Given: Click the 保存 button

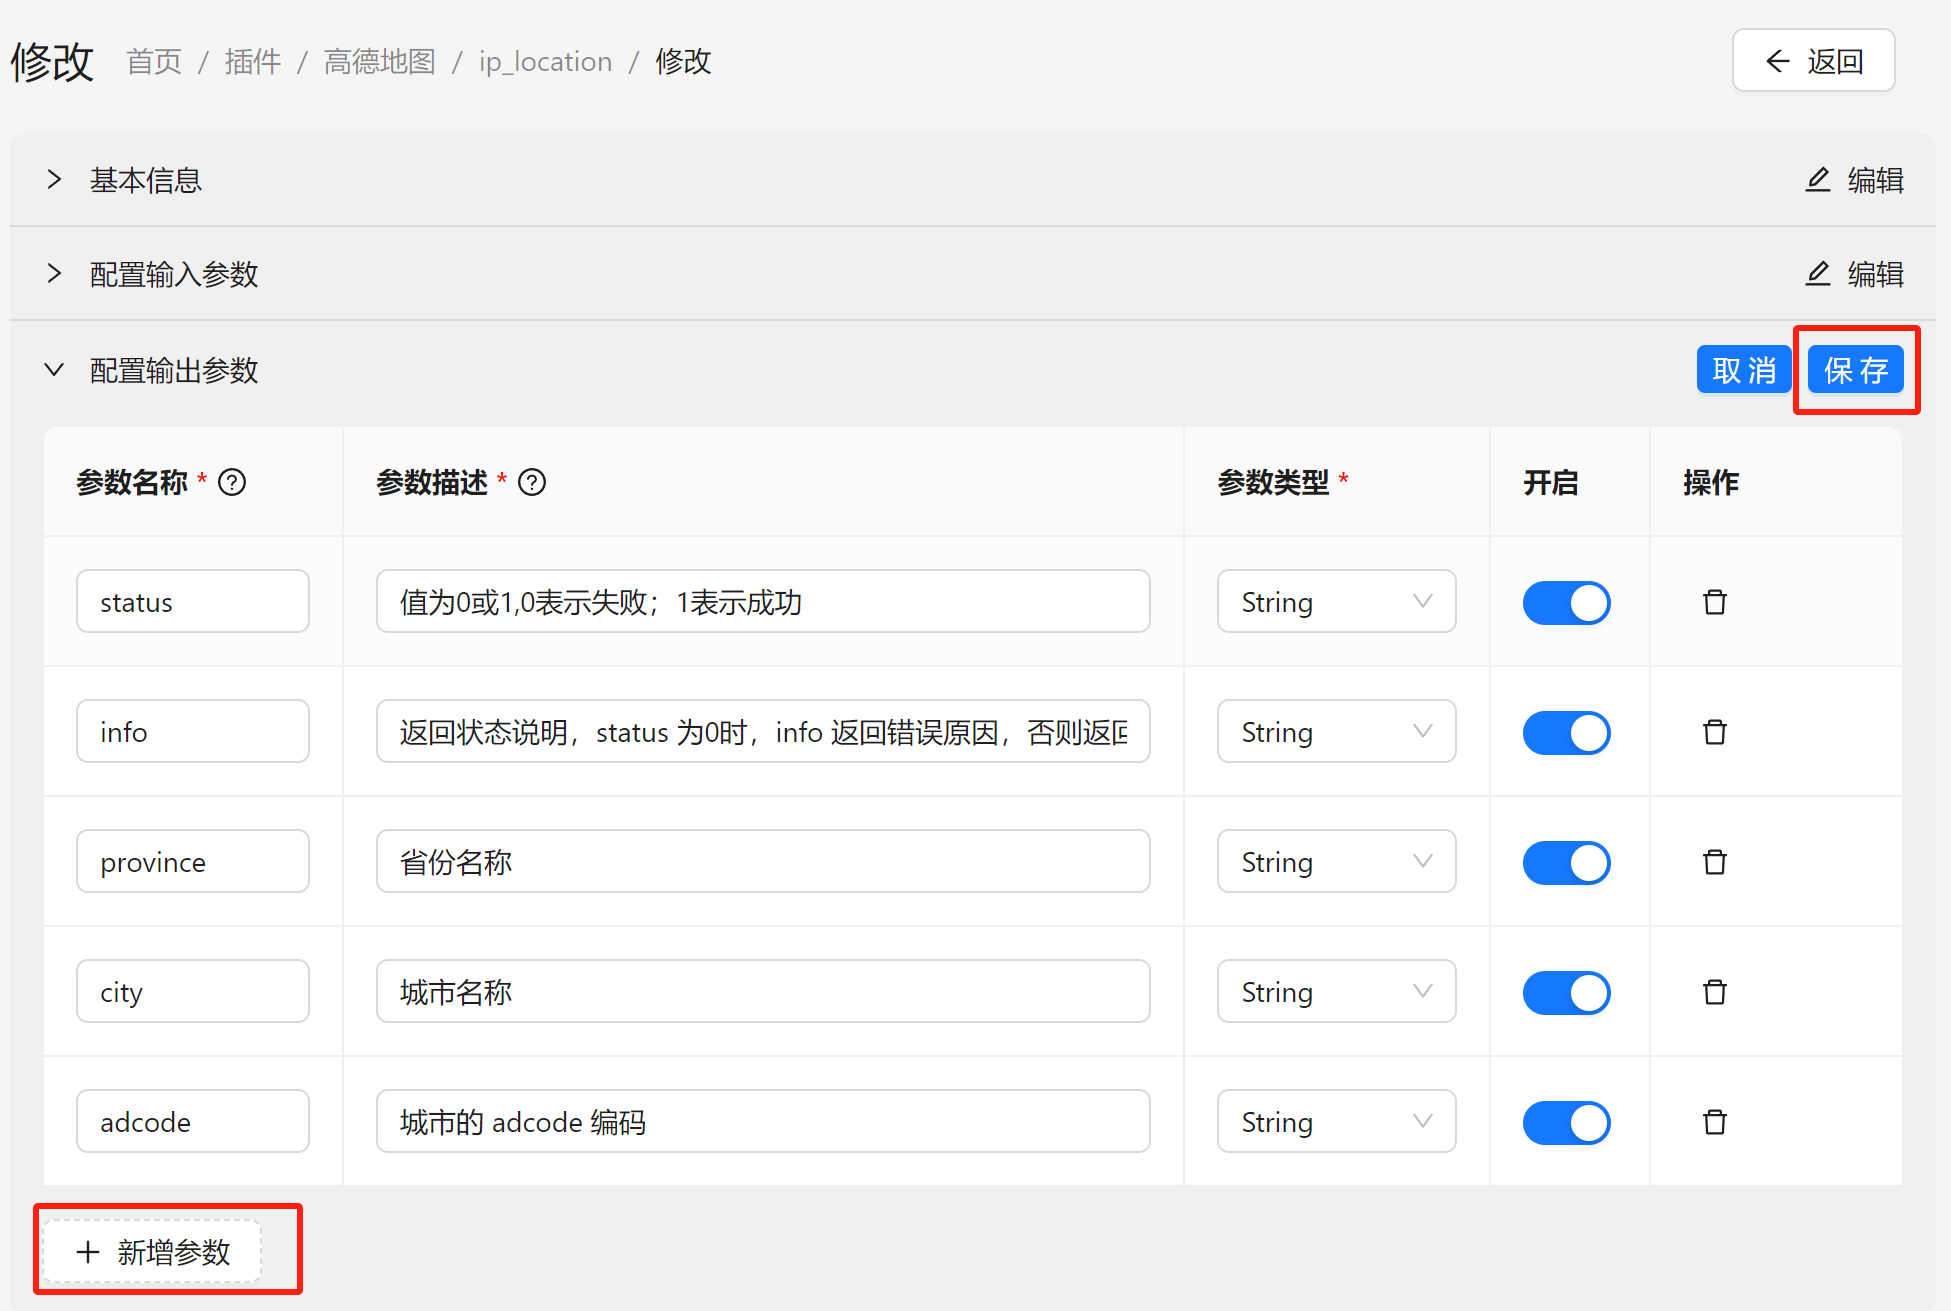Looking at the screenshot, I should [x=1855, y=370].
